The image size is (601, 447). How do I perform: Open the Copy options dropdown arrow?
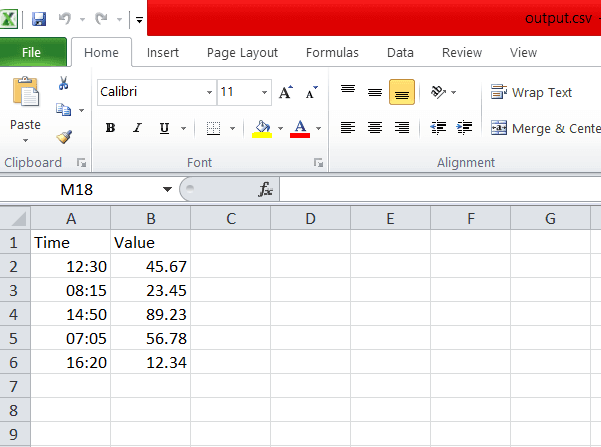81,110
